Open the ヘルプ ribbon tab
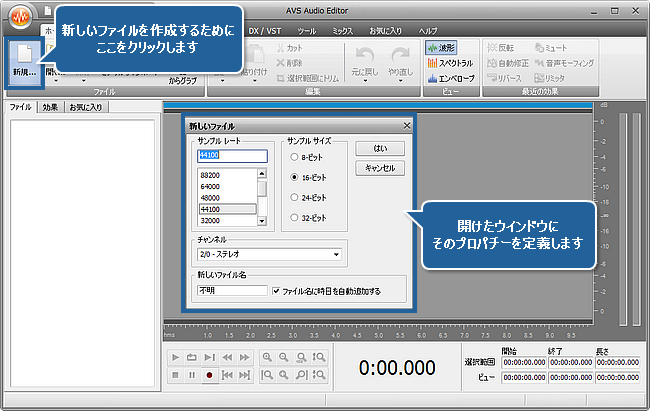Viewport: 650px width, 411px height. 428,31
